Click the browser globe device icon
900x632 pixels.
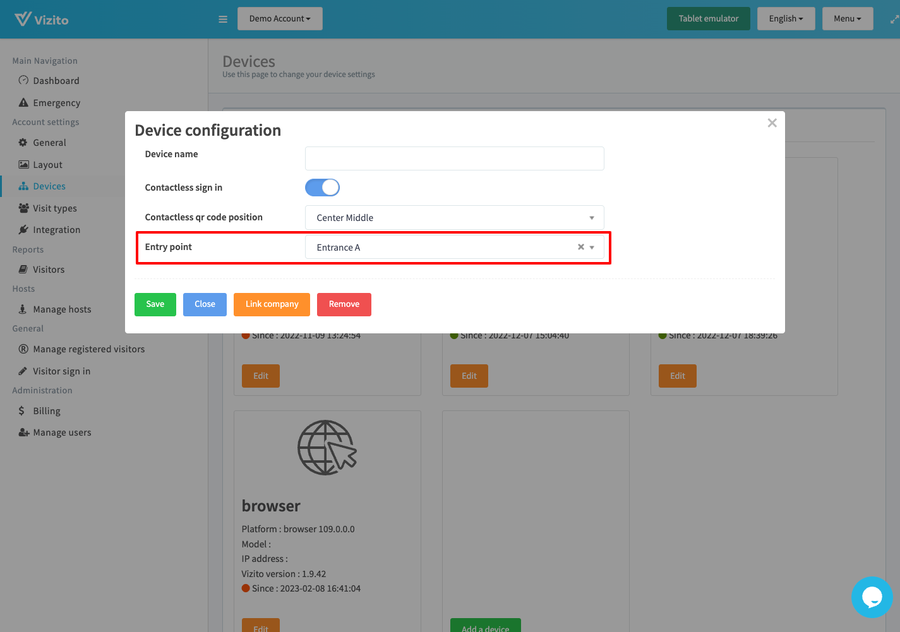click(327, 447)
